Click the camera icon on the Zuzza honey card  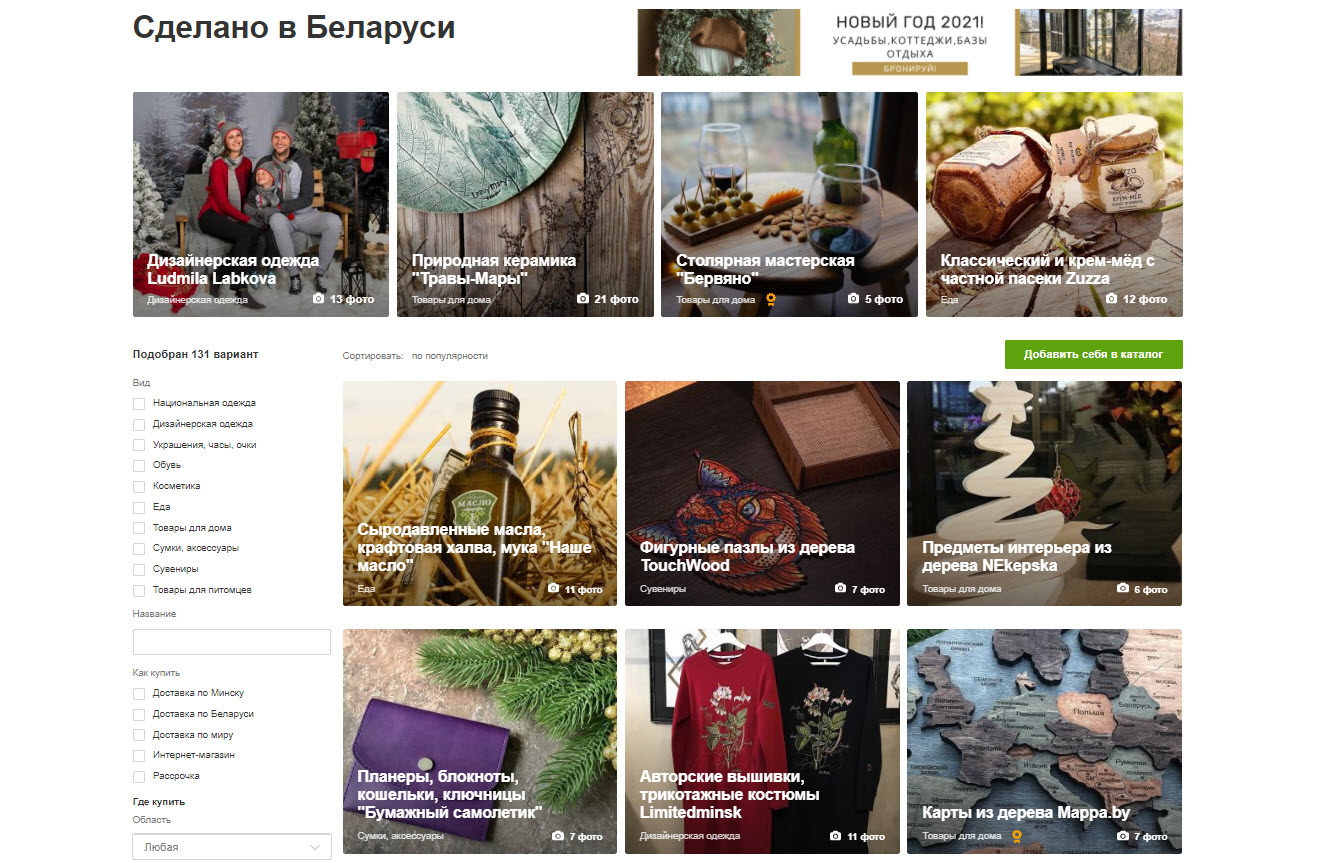pyautogui.click(x=1111, y=299)
